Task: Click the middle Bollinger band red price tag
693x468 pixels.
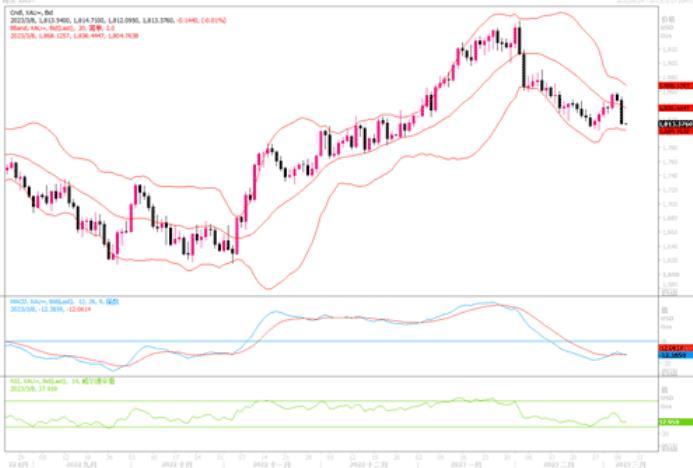Action: point(673,107)
